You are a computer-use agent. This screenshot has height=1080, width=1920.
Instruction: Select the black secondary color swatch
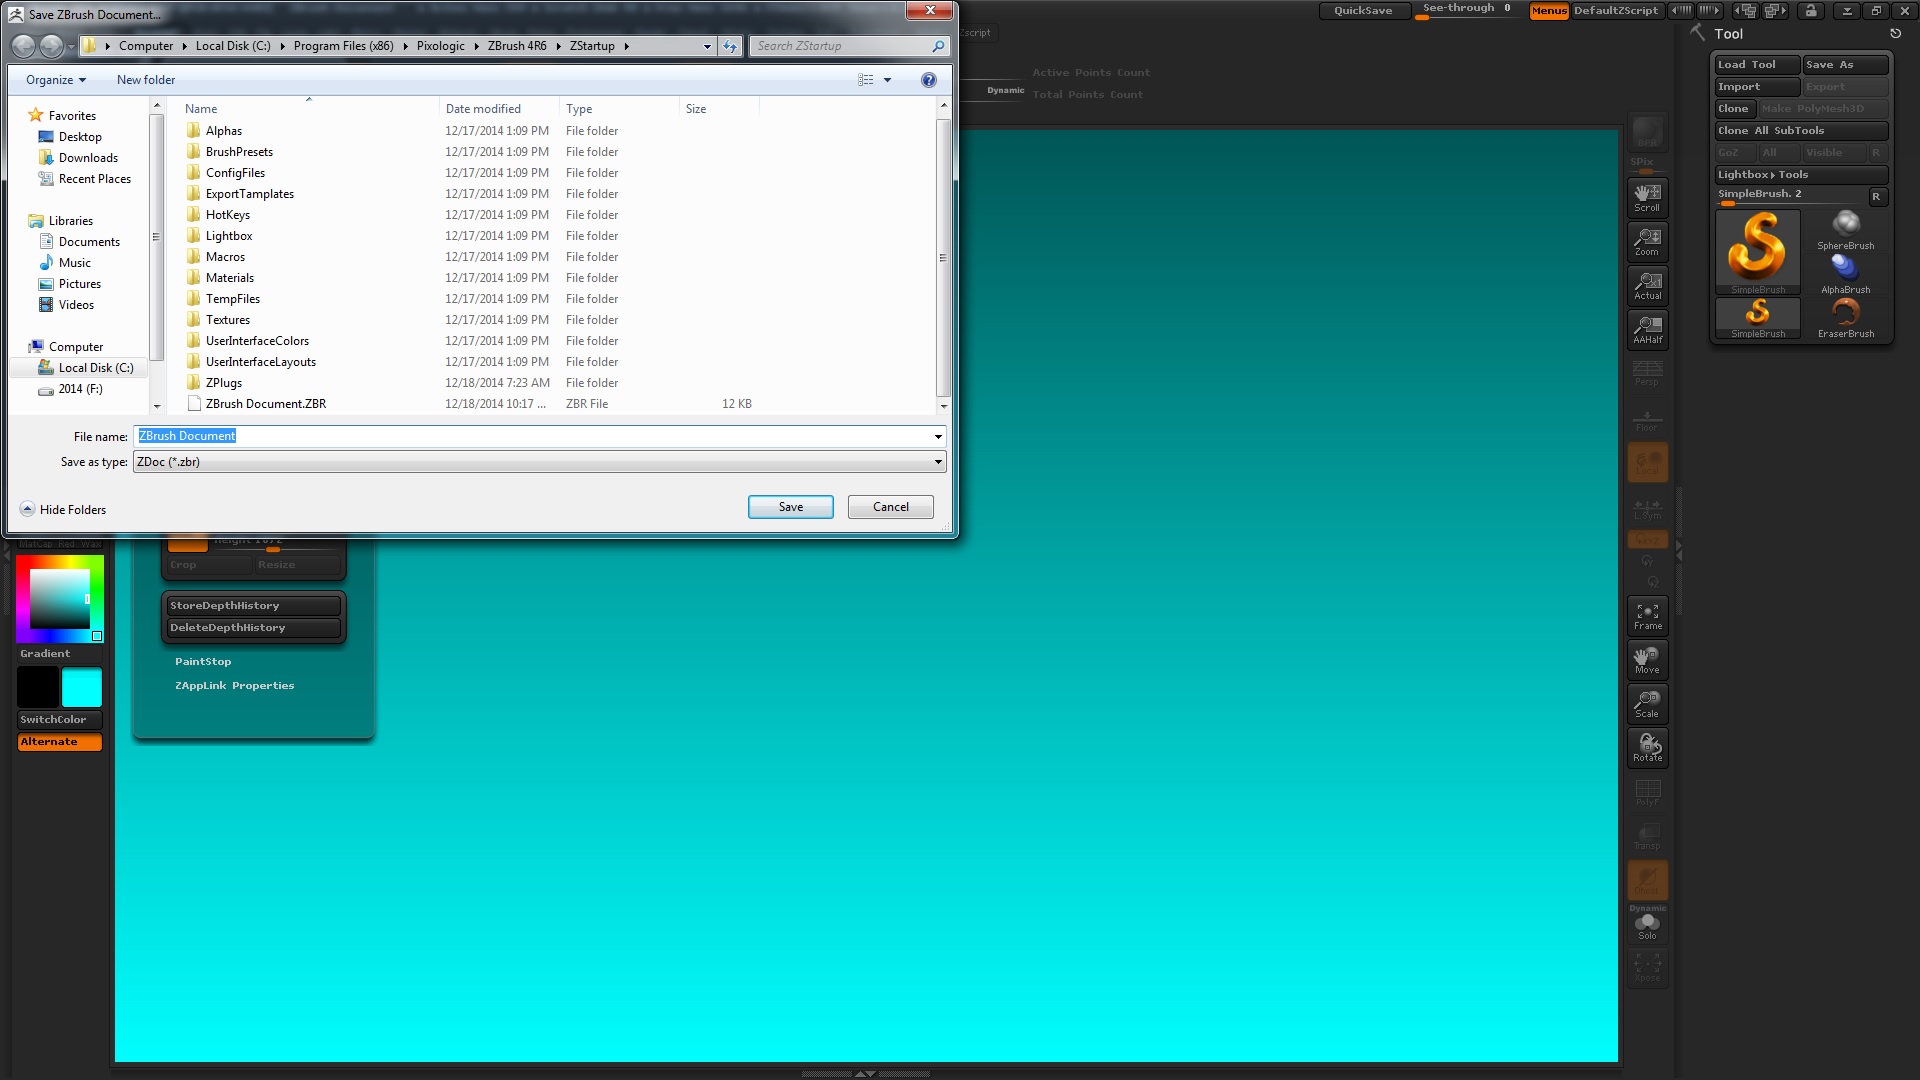click(38, 688)
